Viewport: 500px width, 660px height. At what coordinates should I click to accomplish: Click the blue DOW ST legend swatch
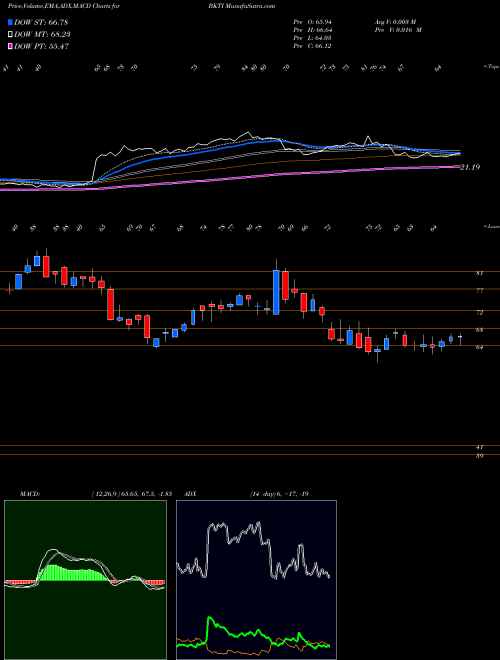(x=10, y=22)
